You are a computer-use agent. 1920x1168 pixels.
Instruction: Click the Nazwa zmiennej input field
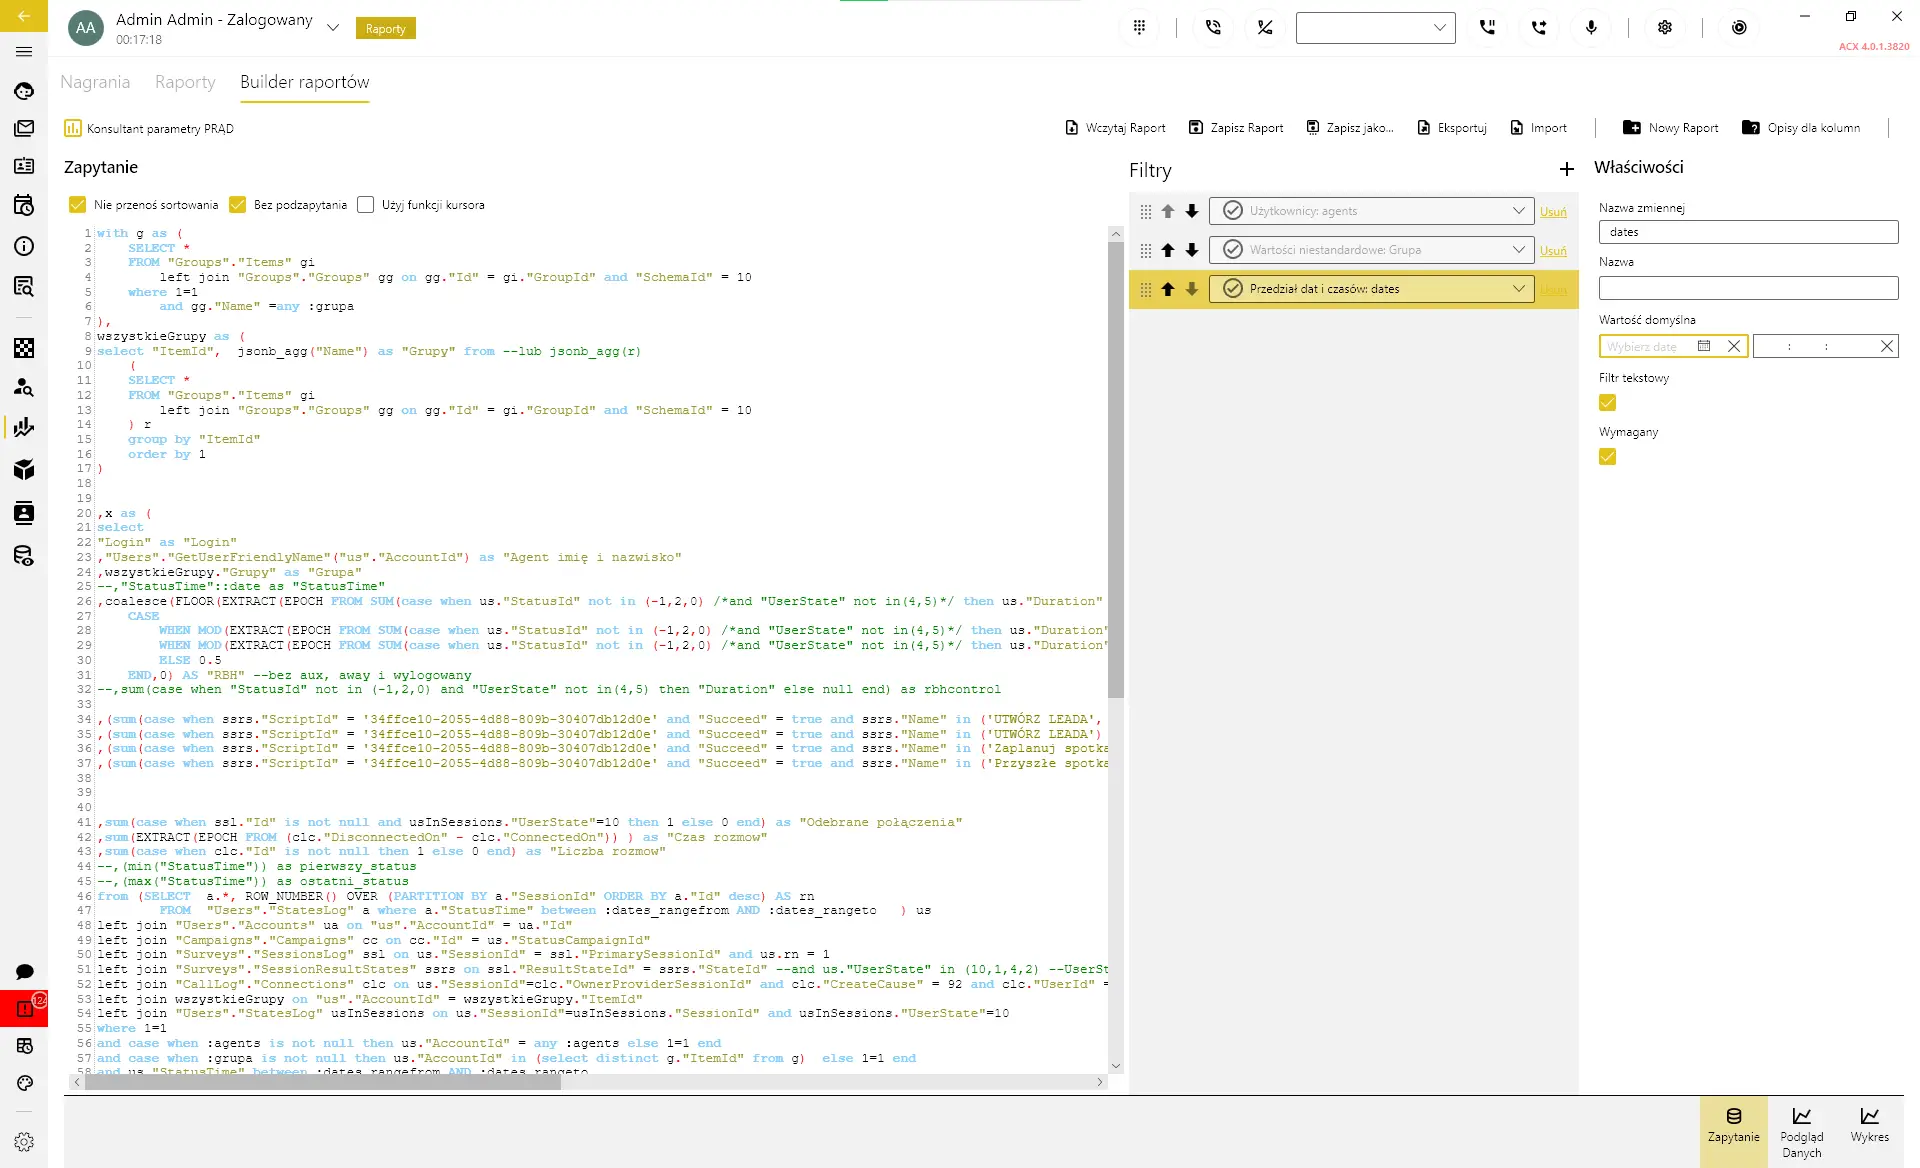[1747, 232]
